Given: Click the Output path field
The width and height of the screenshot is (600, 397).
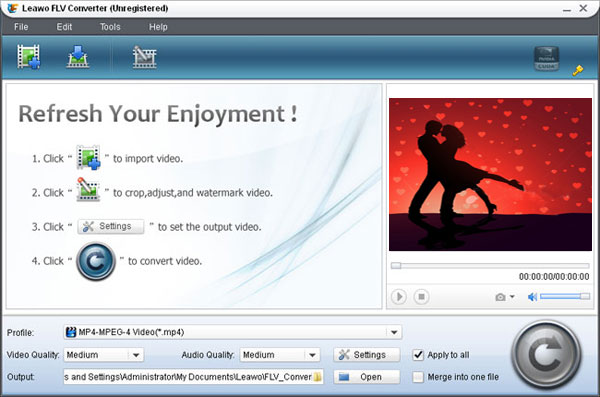Looking at the screenshot, I should [x=188, y=377].
